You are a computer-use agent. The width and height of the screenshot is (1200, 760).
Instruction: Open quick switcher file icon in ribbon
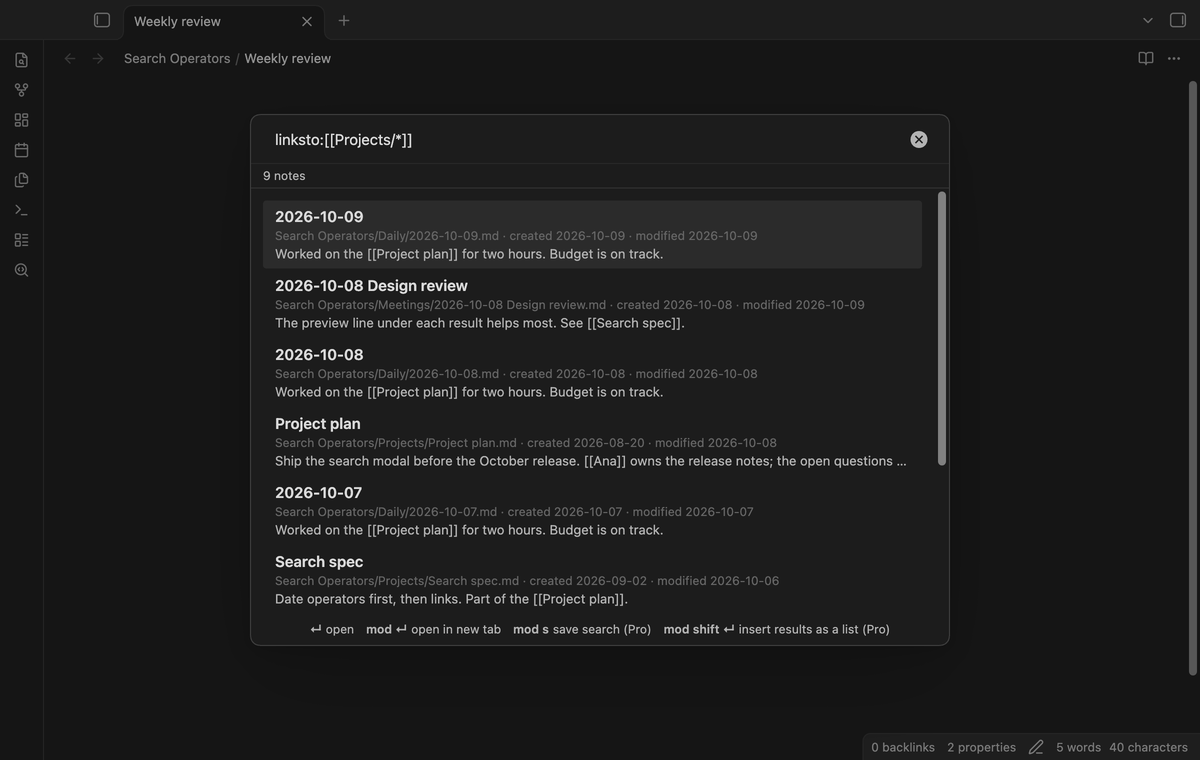coord(22,60)
